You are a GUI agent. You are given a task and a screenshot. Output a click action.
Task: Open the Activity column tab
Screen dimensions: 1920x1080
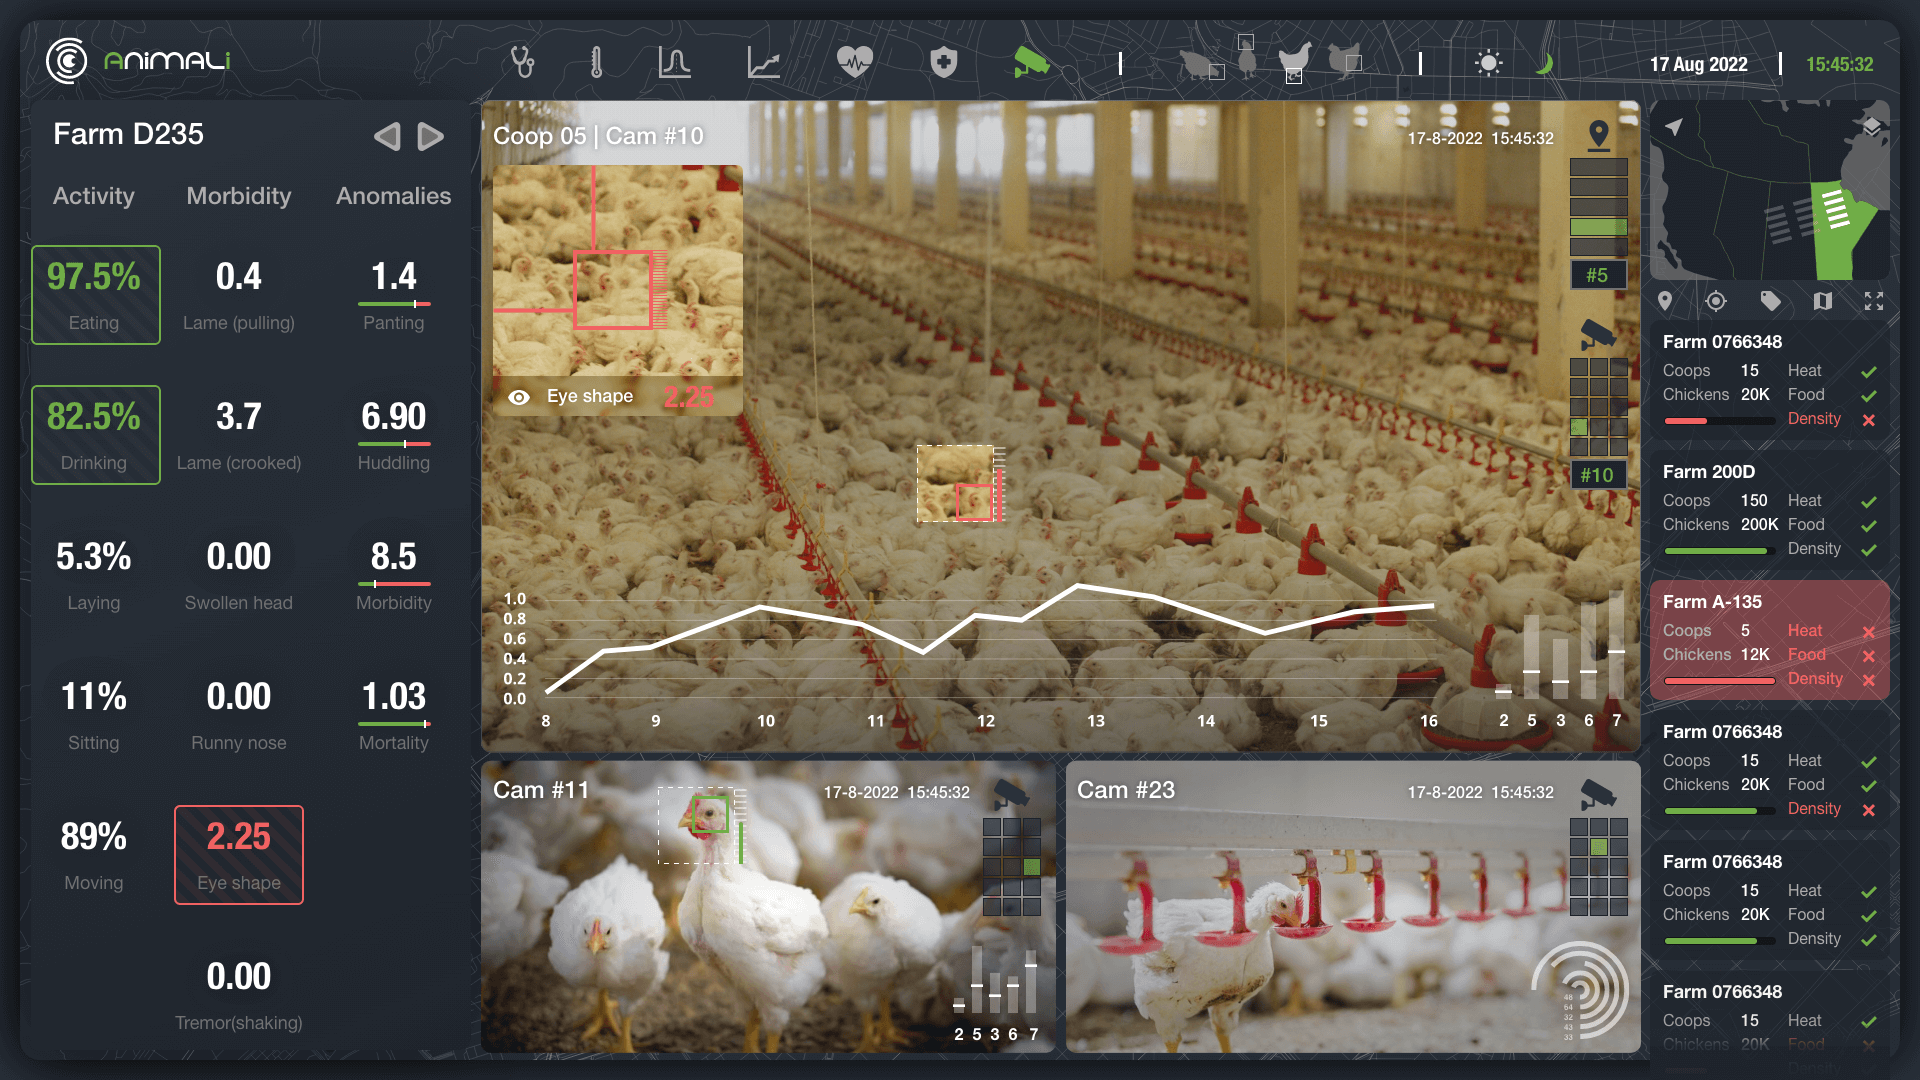click(93, 196)
